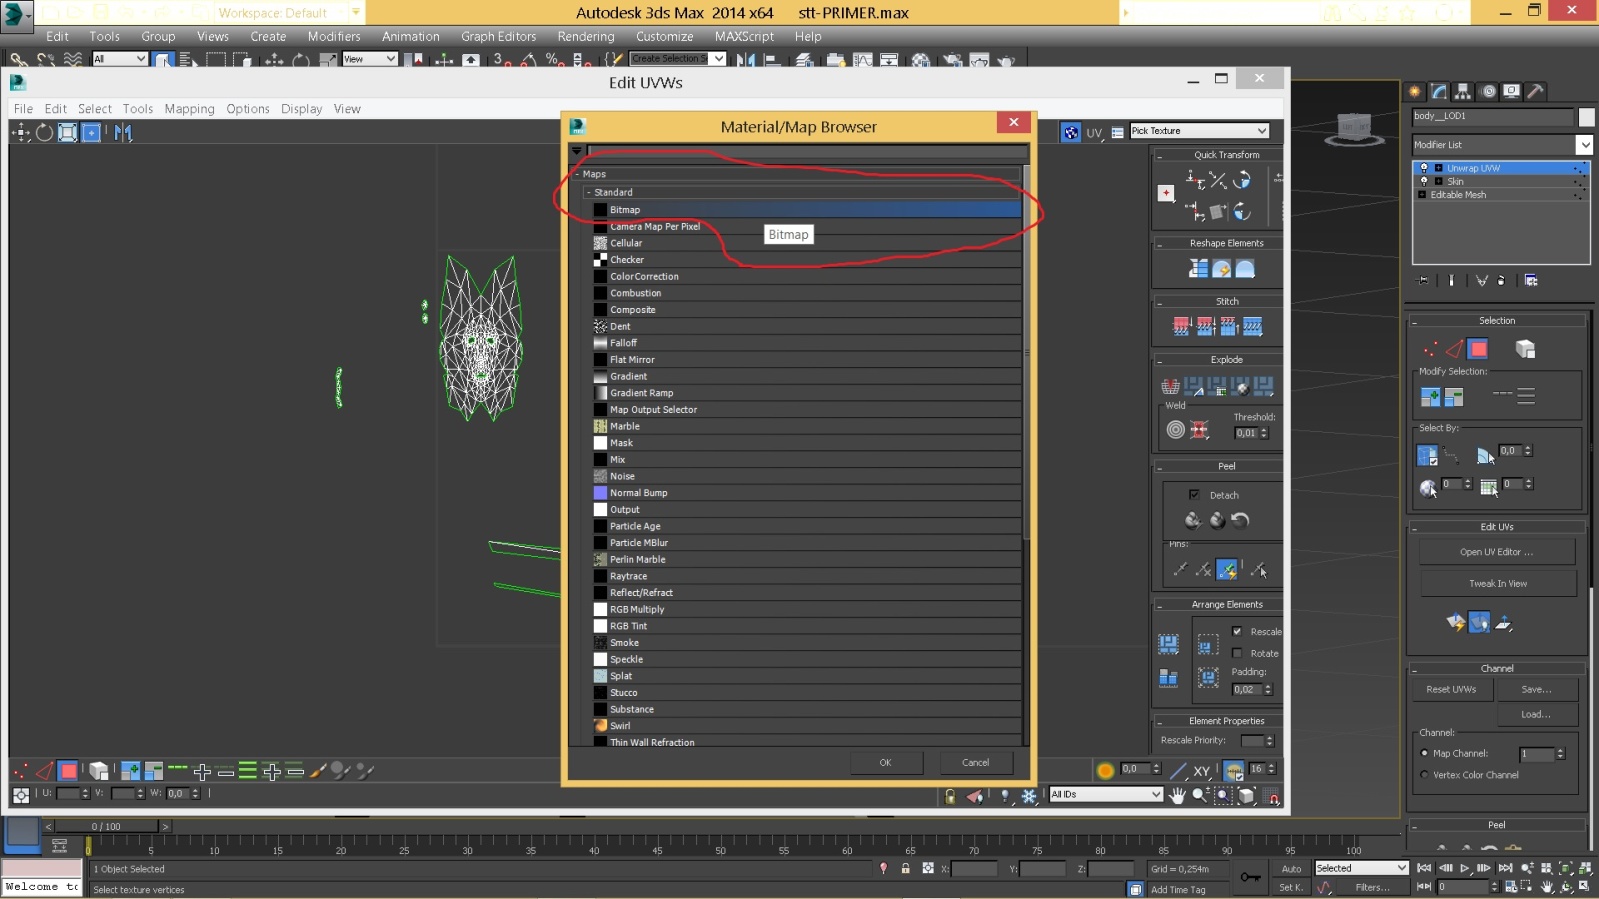The height and width of the screenshot is (899, 1599).
Task: Click OK in Material/Map Browser
Action: coord(885,762)
